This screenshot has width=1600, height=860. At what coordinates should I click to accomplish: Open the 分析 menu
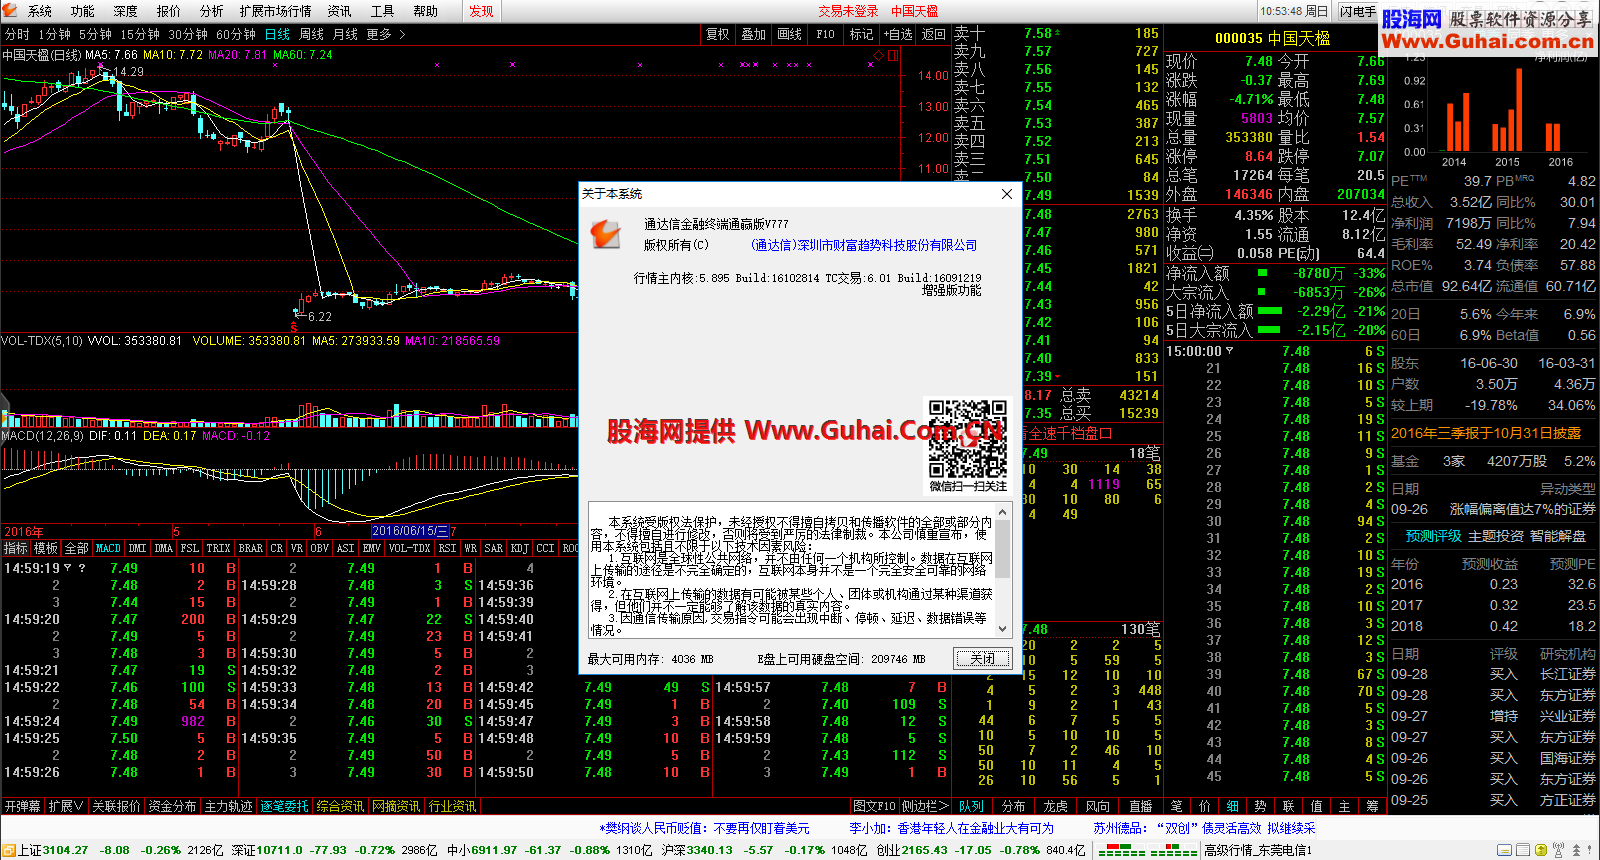tap(211, 11)
